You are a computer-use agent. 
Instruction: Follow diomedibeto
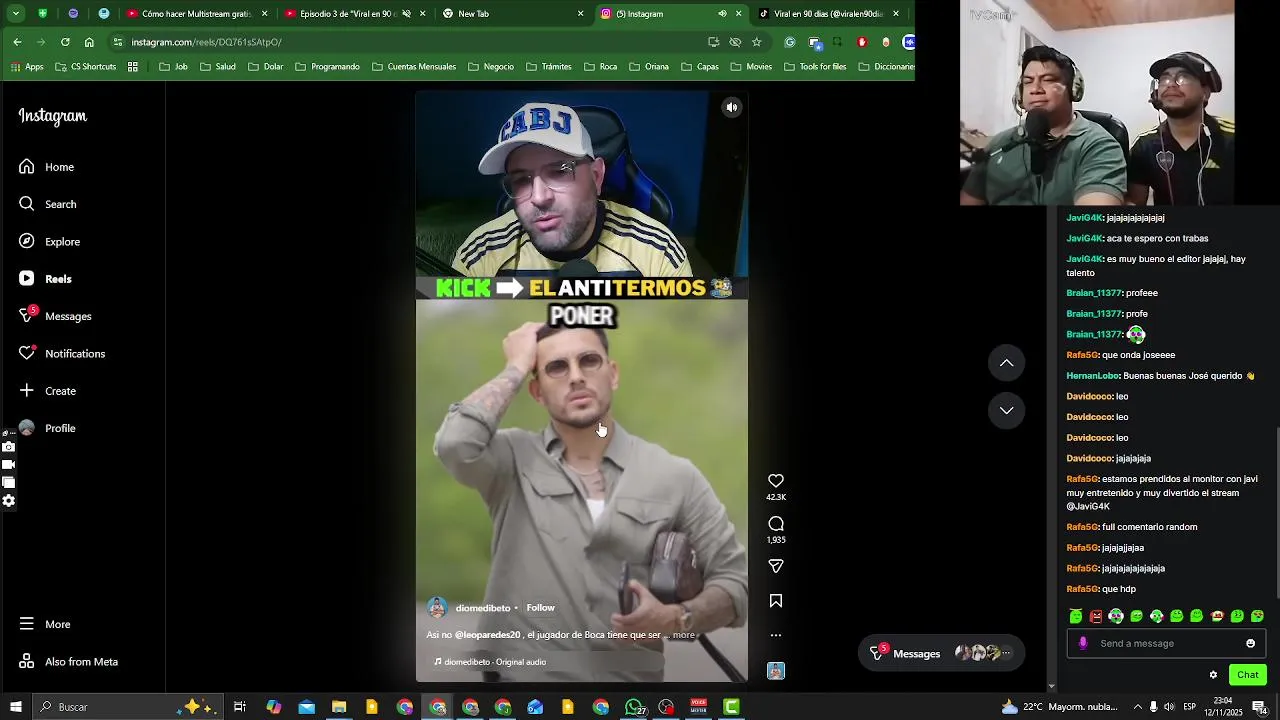540,608
